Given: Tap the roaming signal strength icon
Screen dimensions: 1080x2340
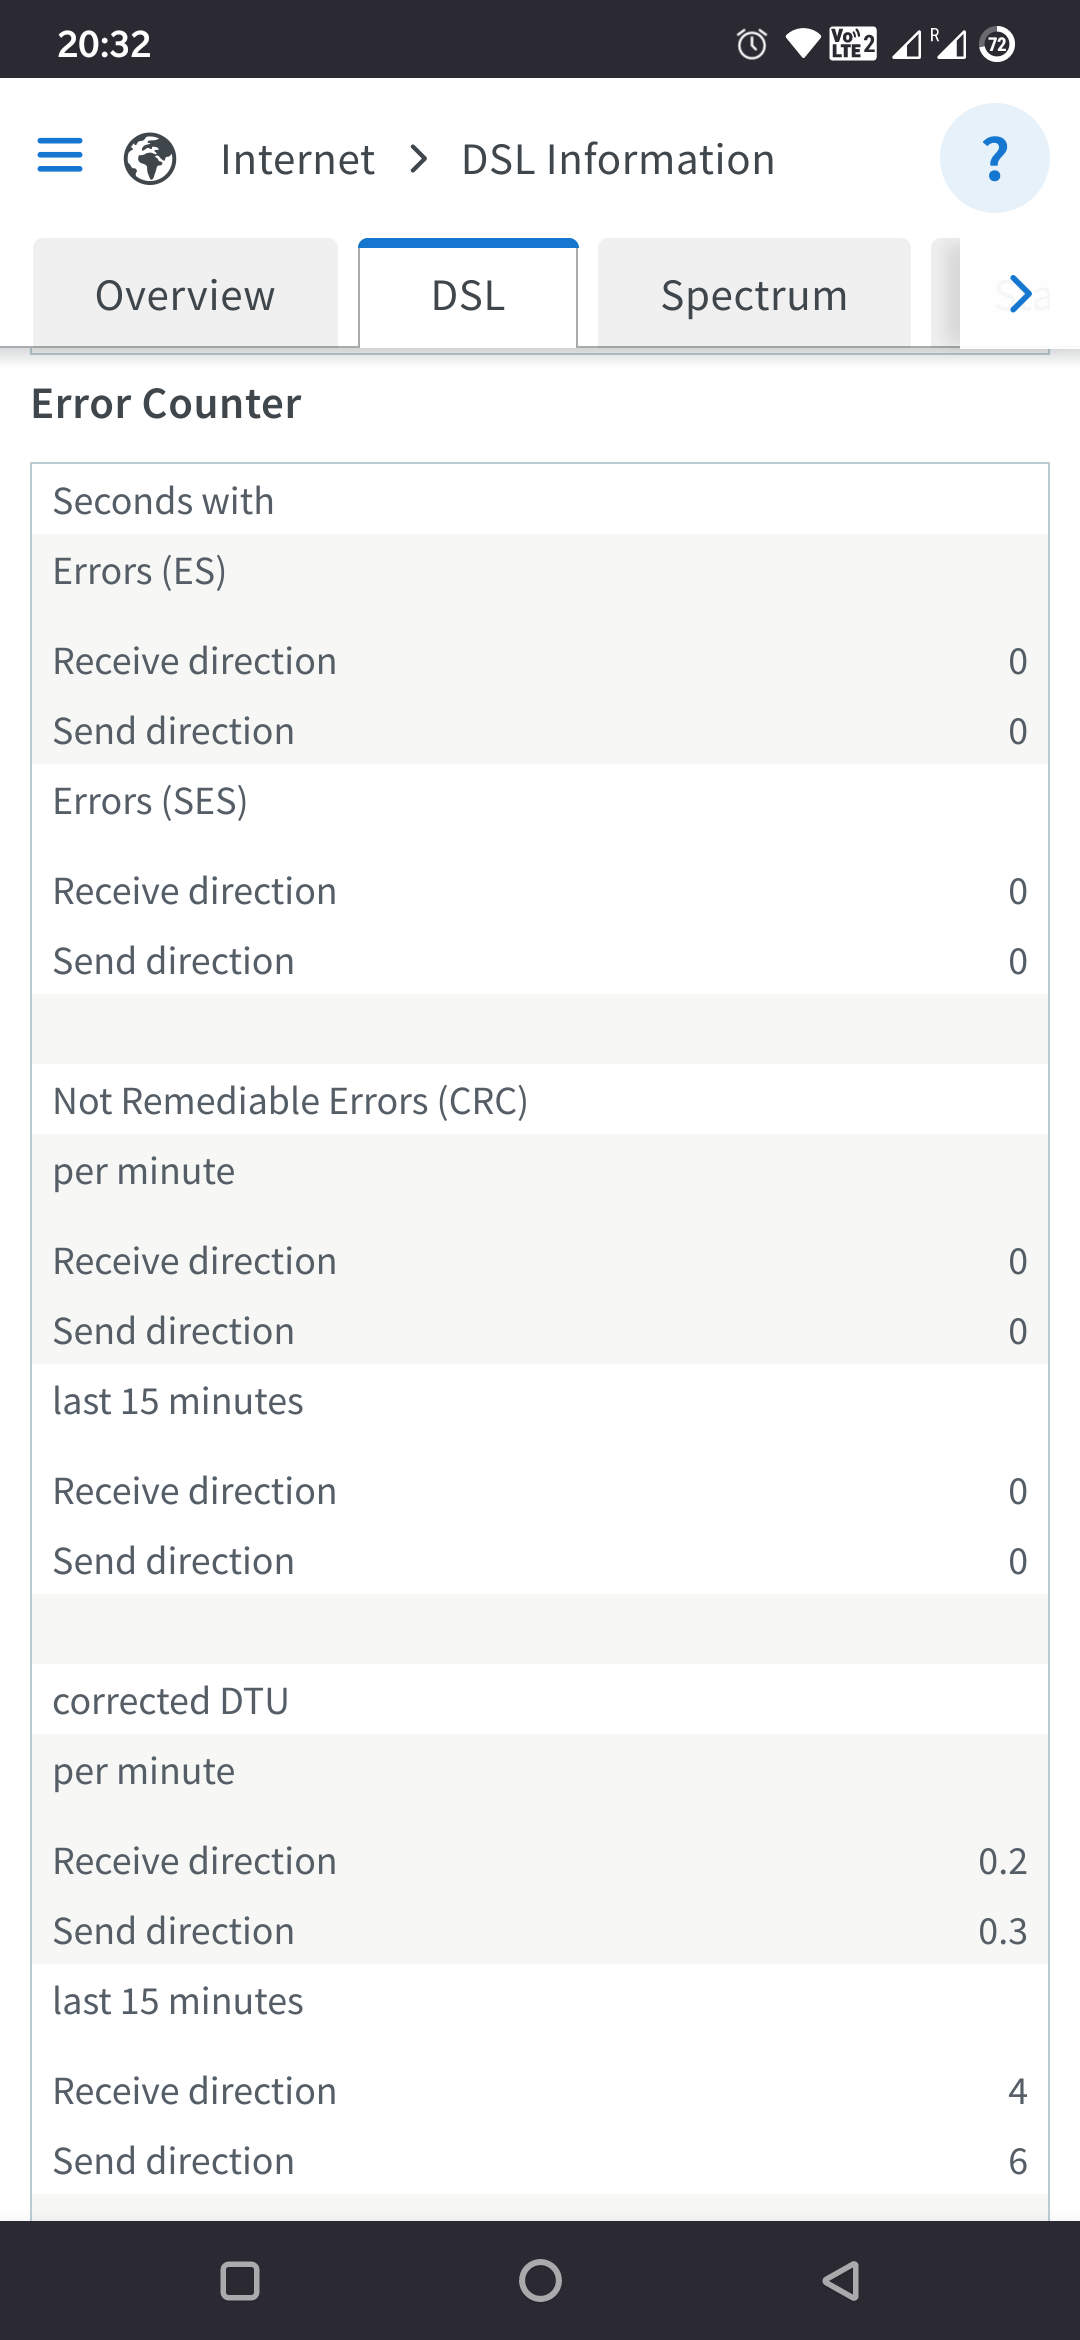Looking at the screenshot, I should 948,44.
